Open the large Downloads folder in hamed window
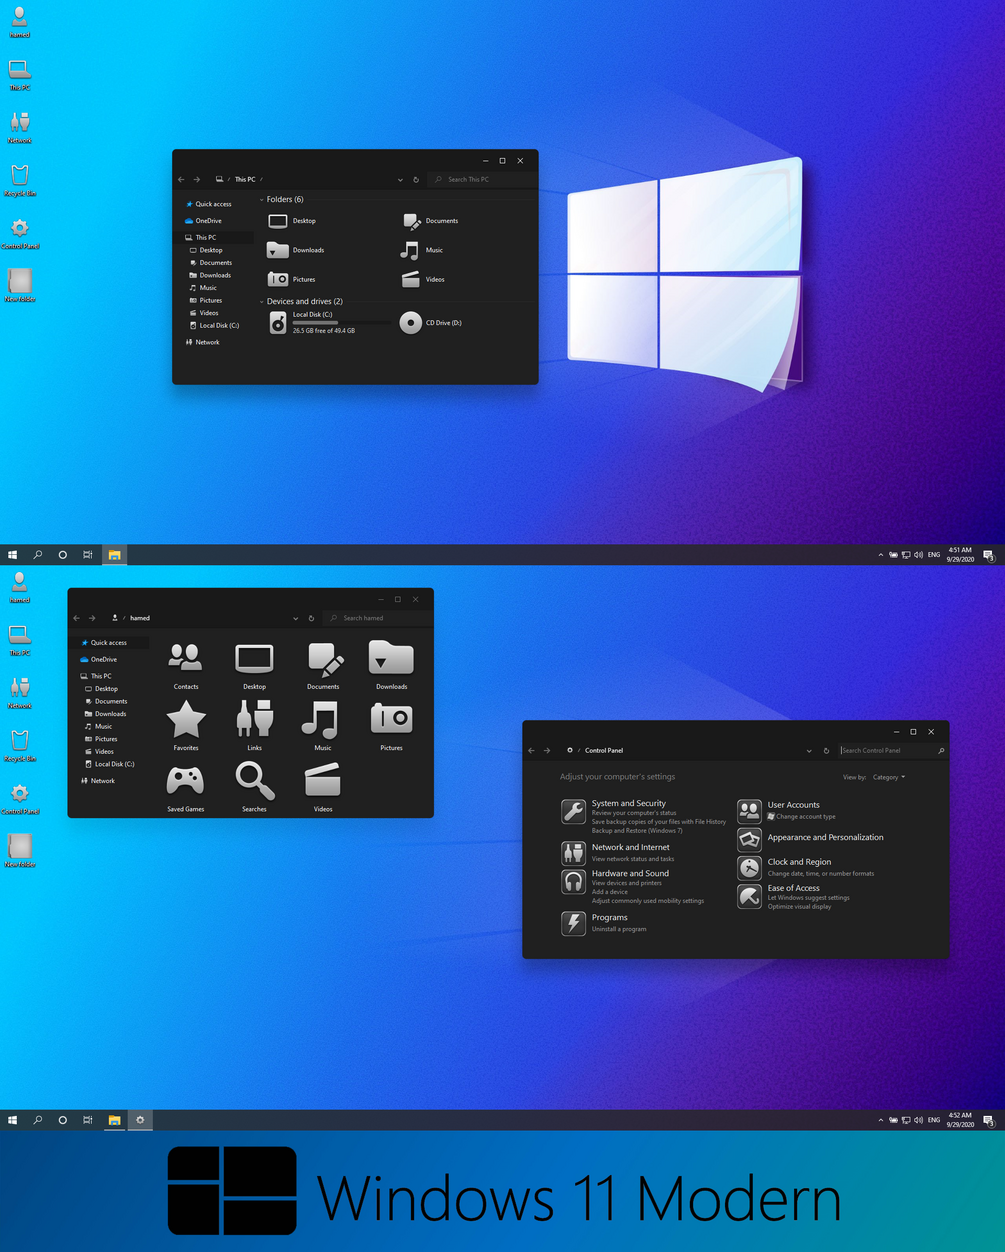This screenshot has width=1005, height=1252. (391, 665)
